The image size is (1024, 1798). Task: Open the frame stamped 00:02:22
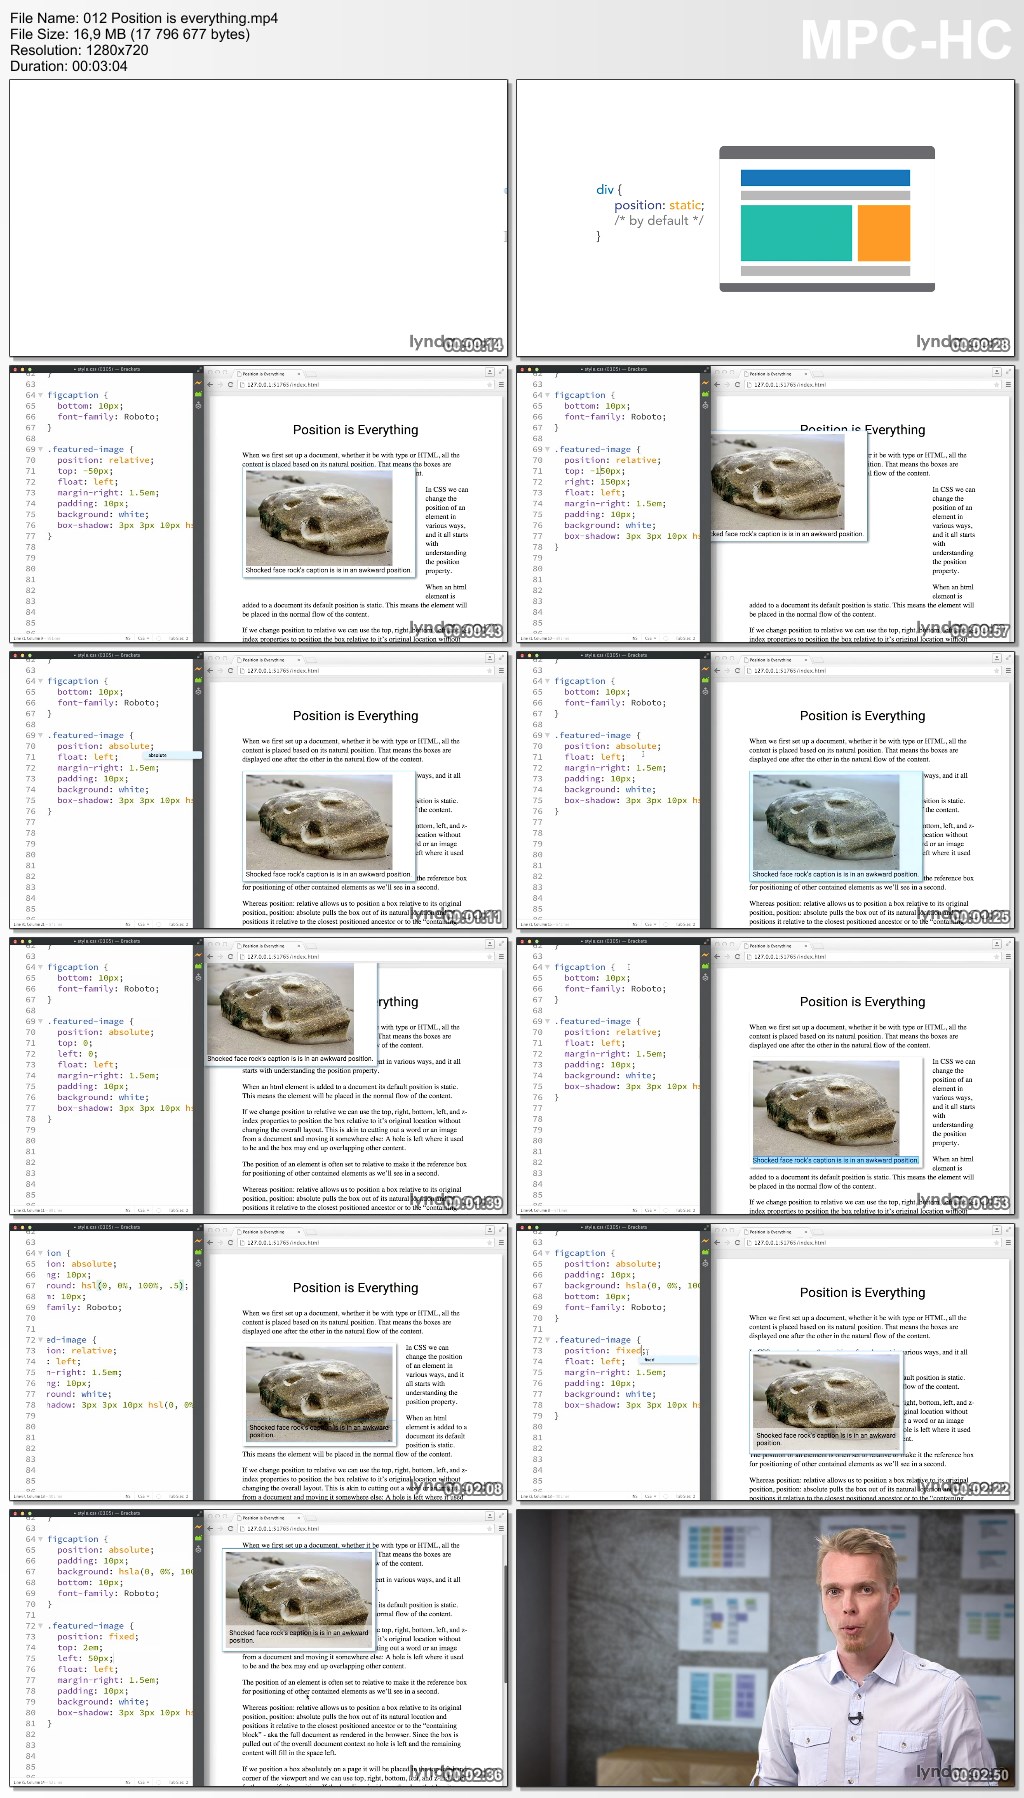[x=765, y=1362]
